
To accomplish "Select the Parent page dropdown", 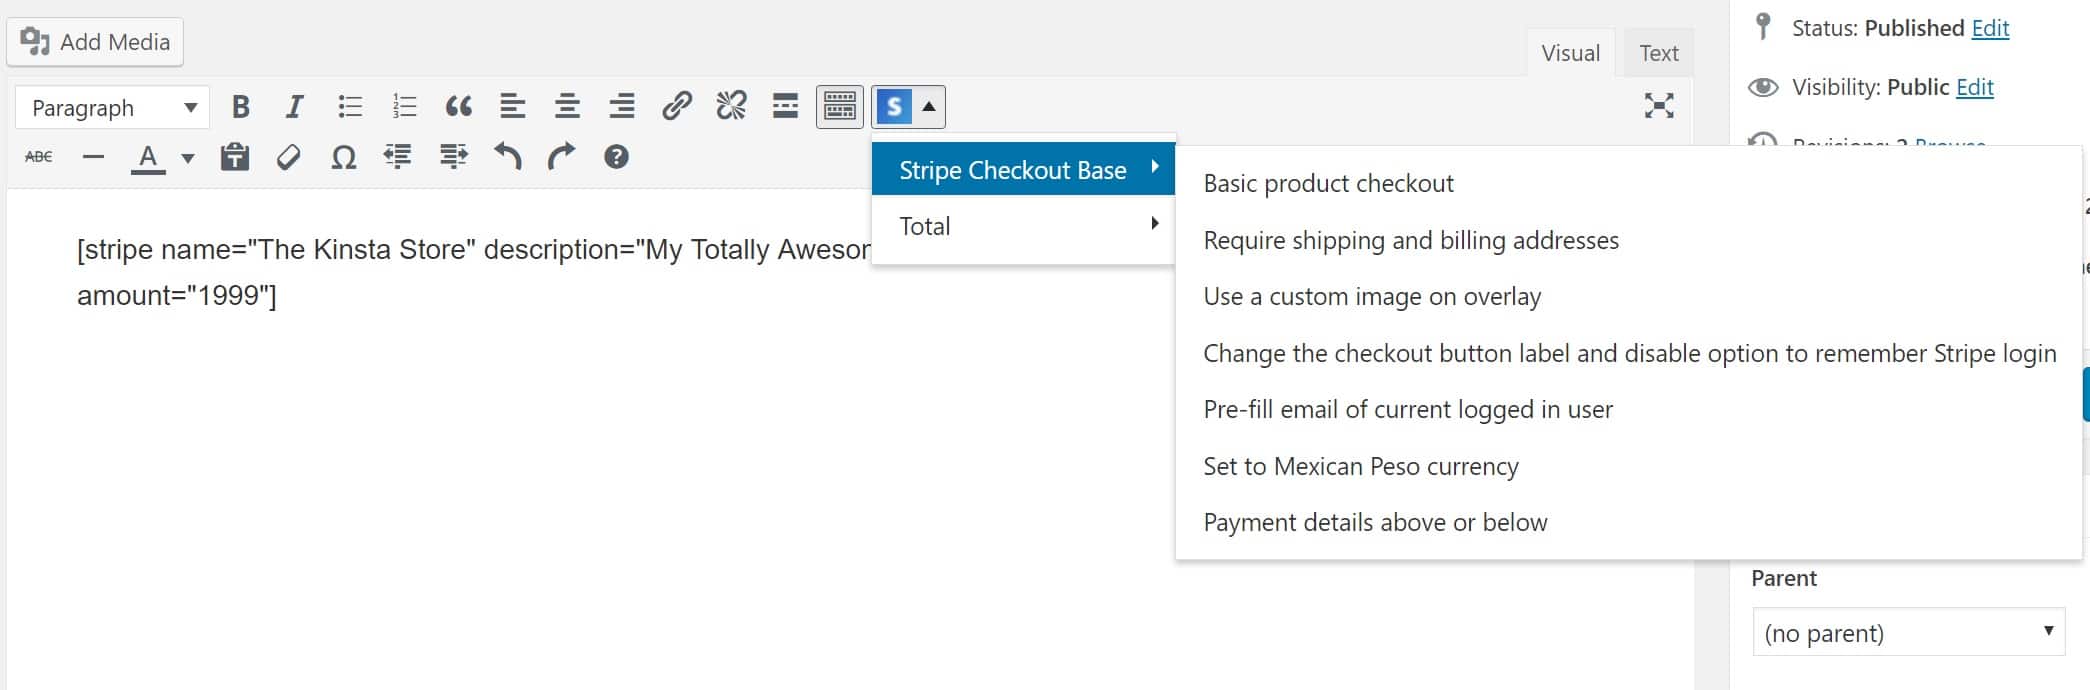I will point(1908,632).
